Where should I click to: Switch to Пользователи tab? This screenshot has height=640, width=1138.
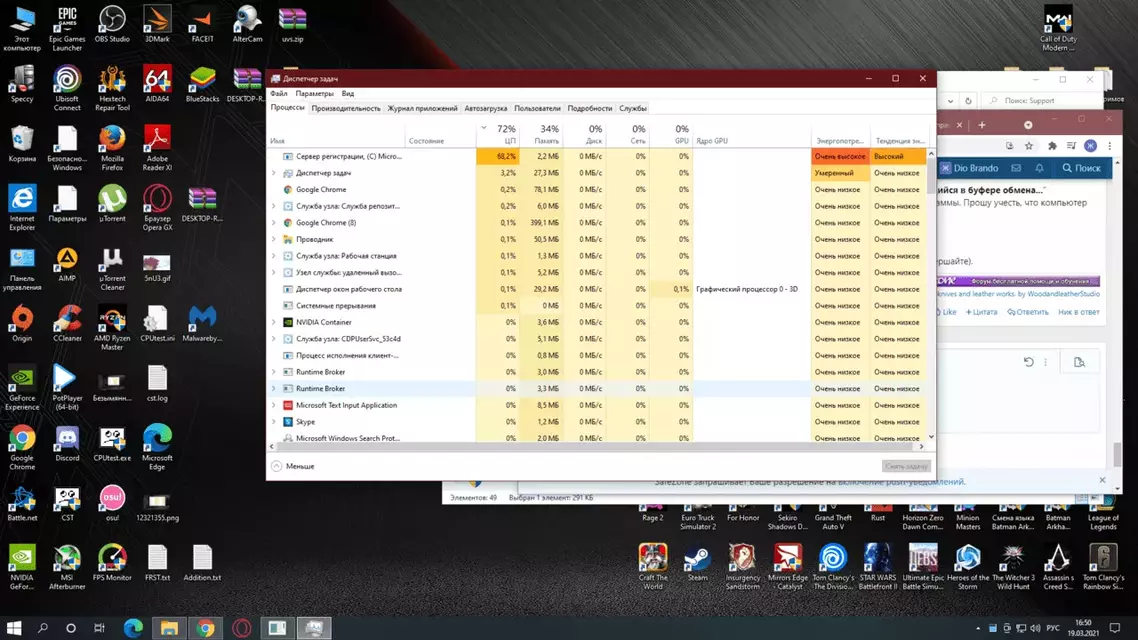click(537, 108)
